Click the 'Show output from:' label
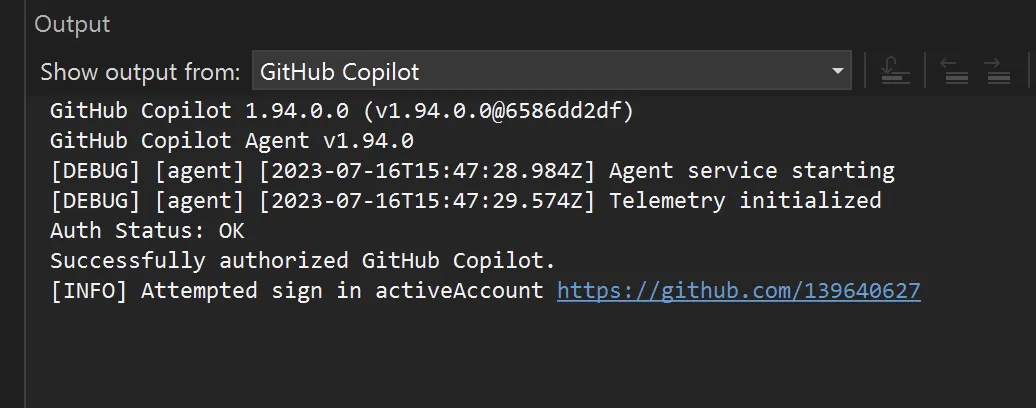Screen dimensions: 1036x408 click(140, 72)
